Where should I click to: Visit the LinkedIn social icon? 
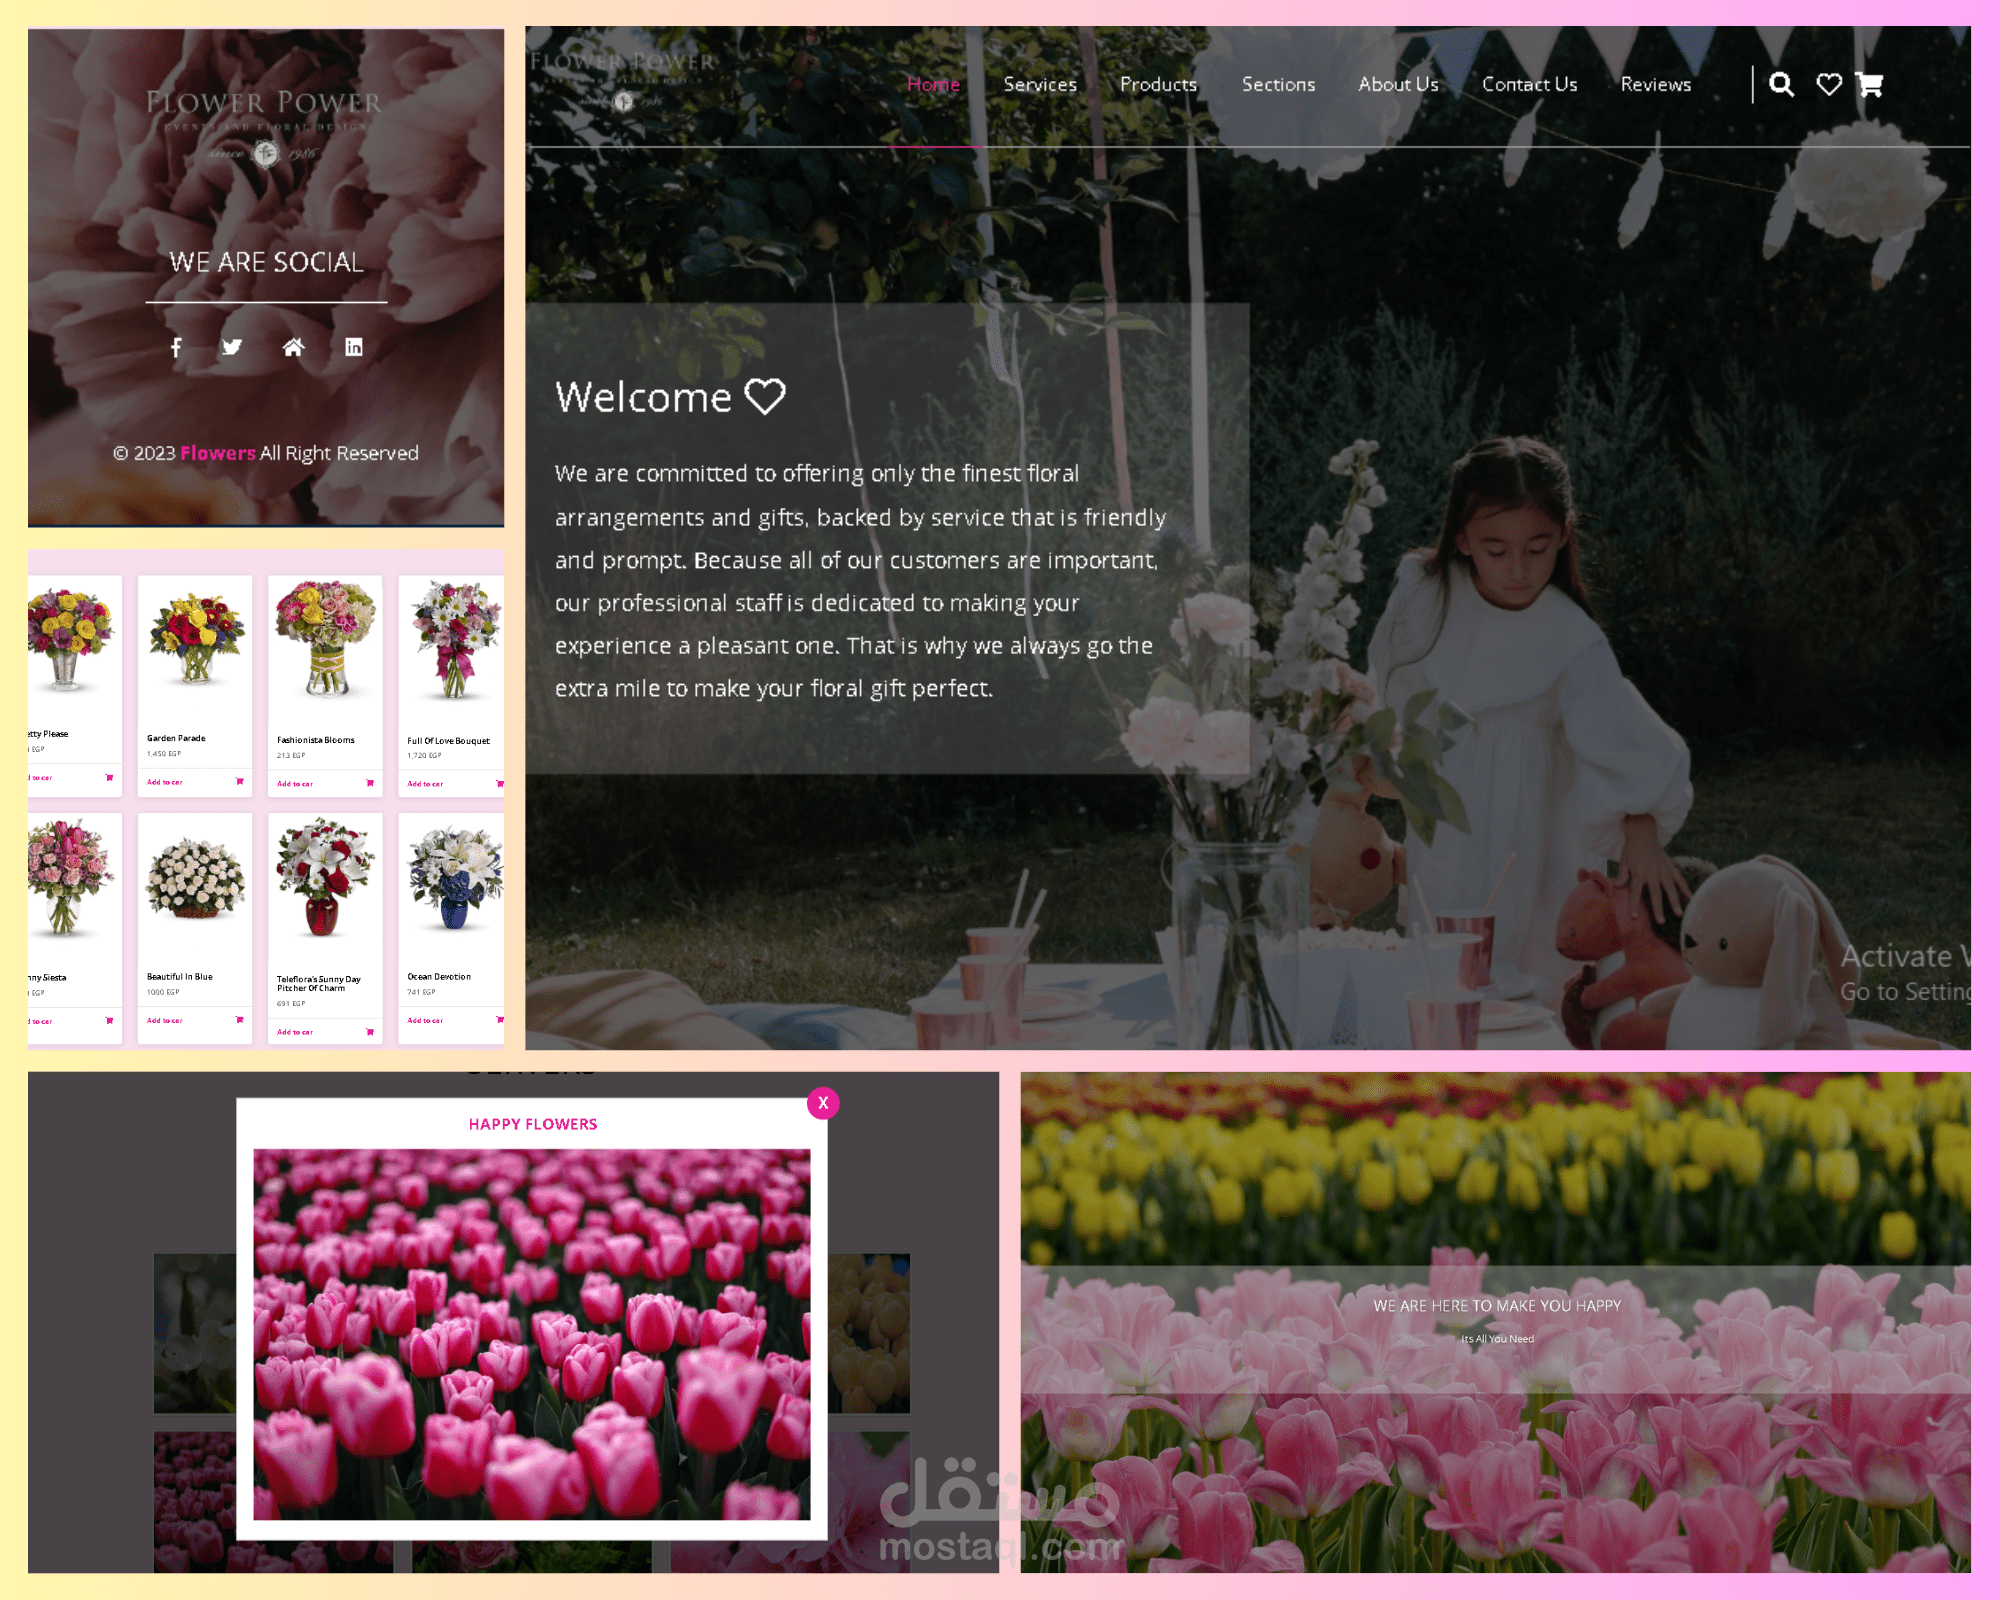tap(354, 347)
